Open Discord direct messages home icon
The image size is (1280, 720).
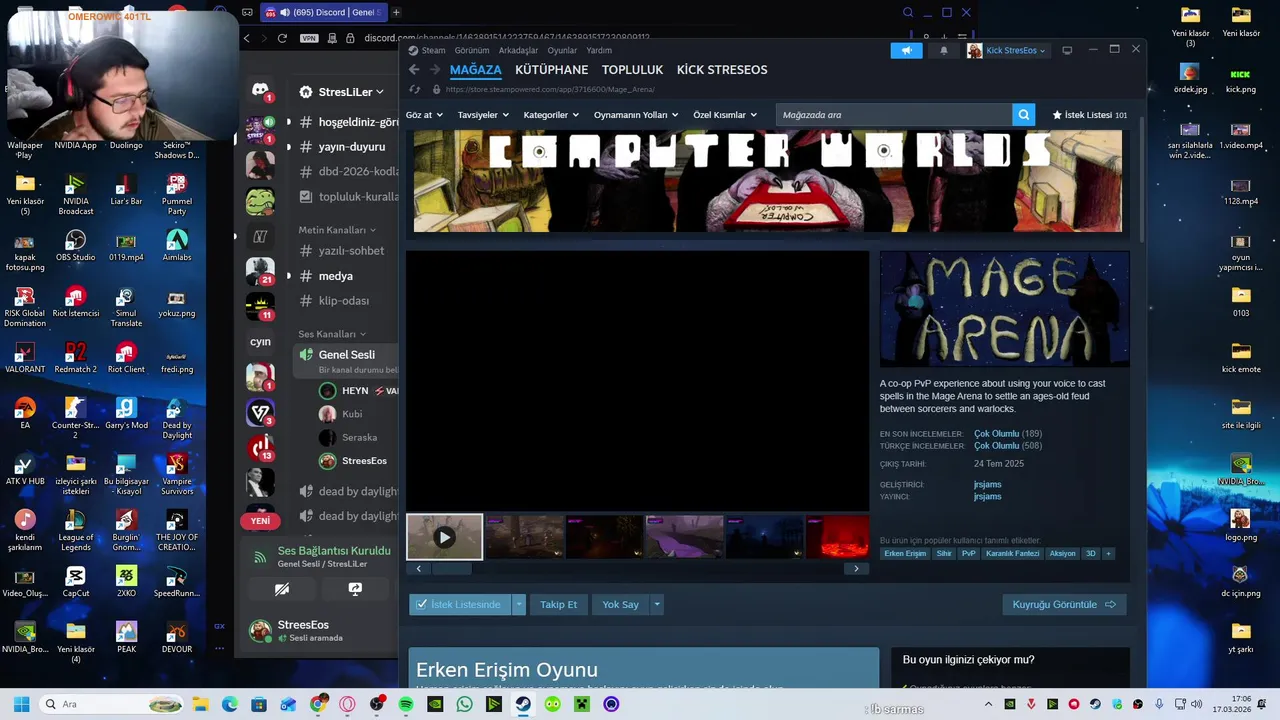(260, 90)
